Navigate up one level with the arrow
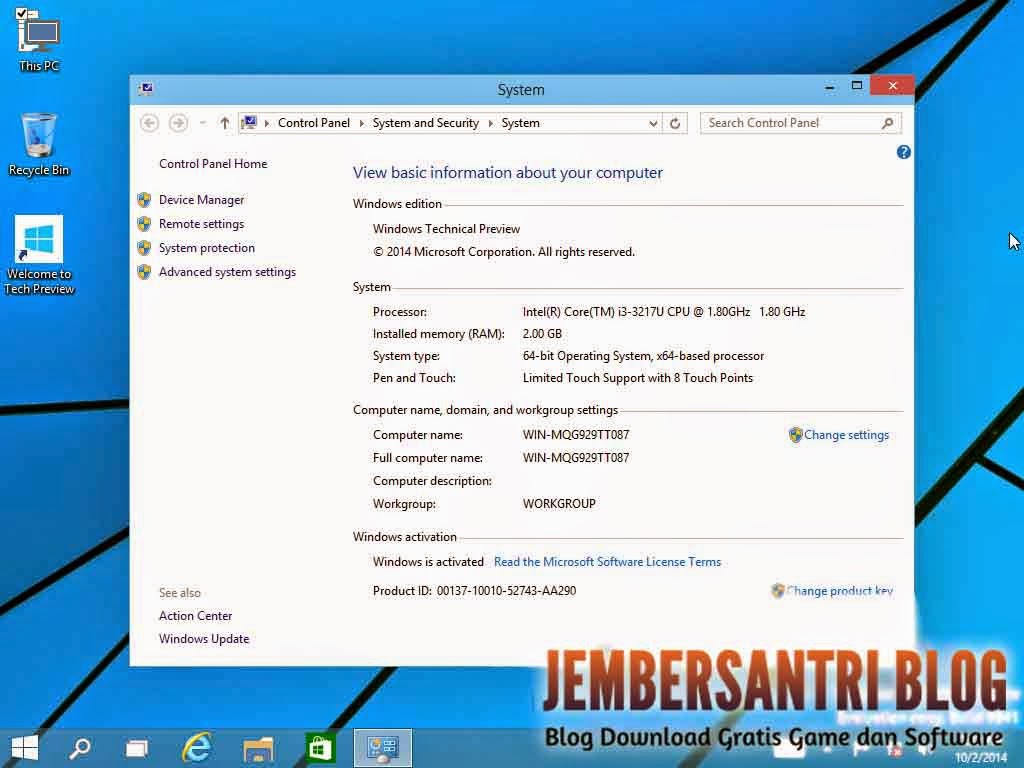This screenshot has width=1024, height=768. [224, 122]
